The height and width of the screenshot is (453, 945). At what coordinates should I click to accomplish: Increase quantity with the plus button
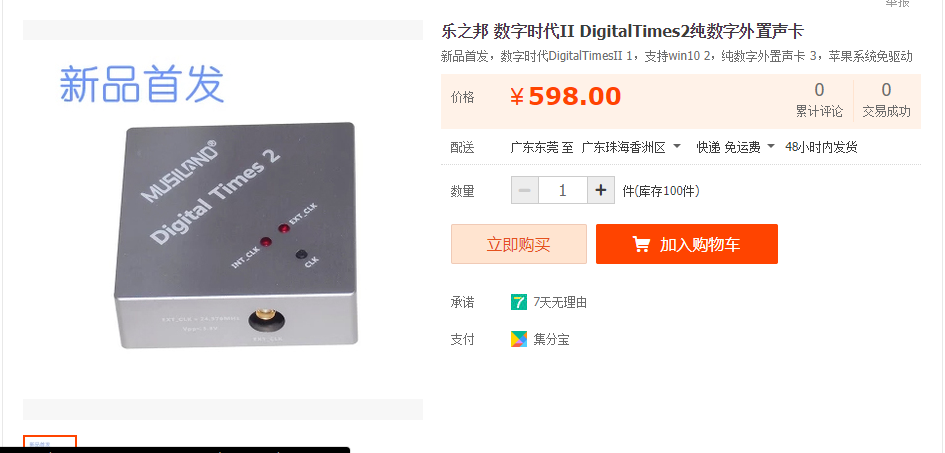[601, 190]
